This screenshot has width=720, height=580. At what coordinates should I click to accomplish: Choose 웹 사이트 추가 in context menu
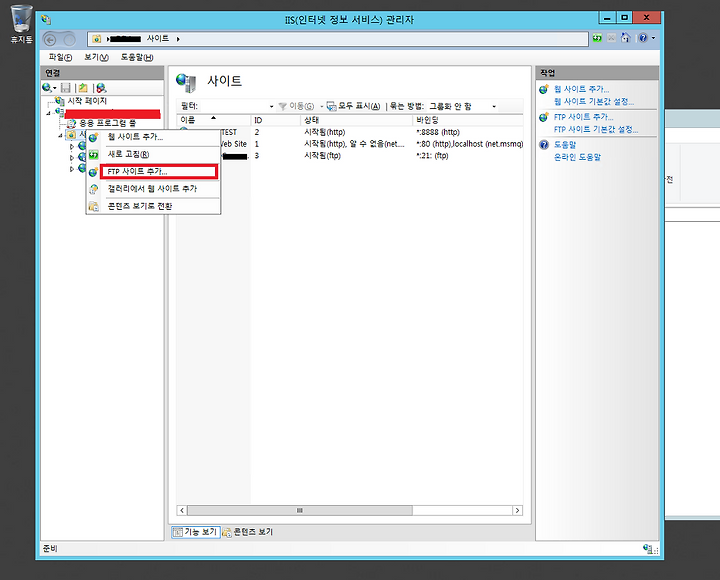[153, 137]
